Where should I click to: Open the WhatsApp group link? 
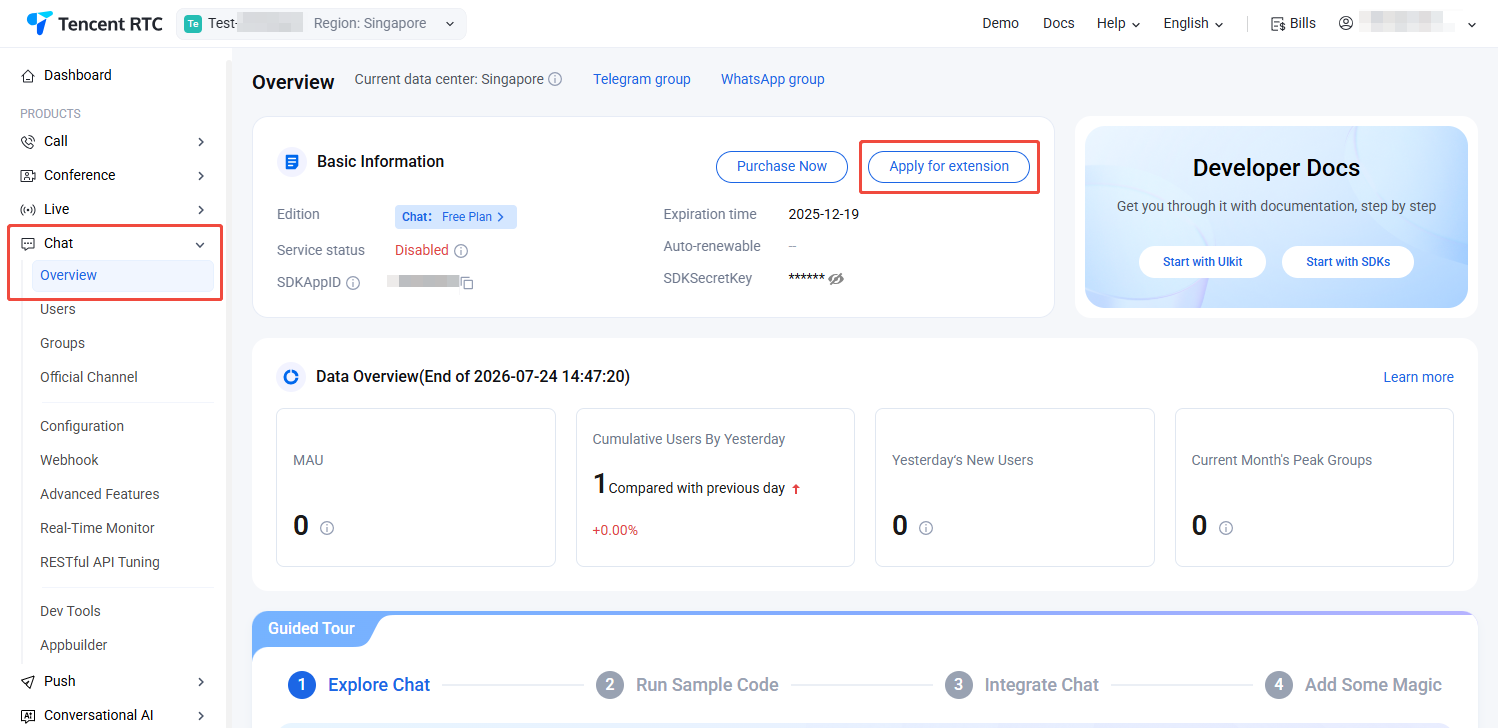(x=773, y=80)
